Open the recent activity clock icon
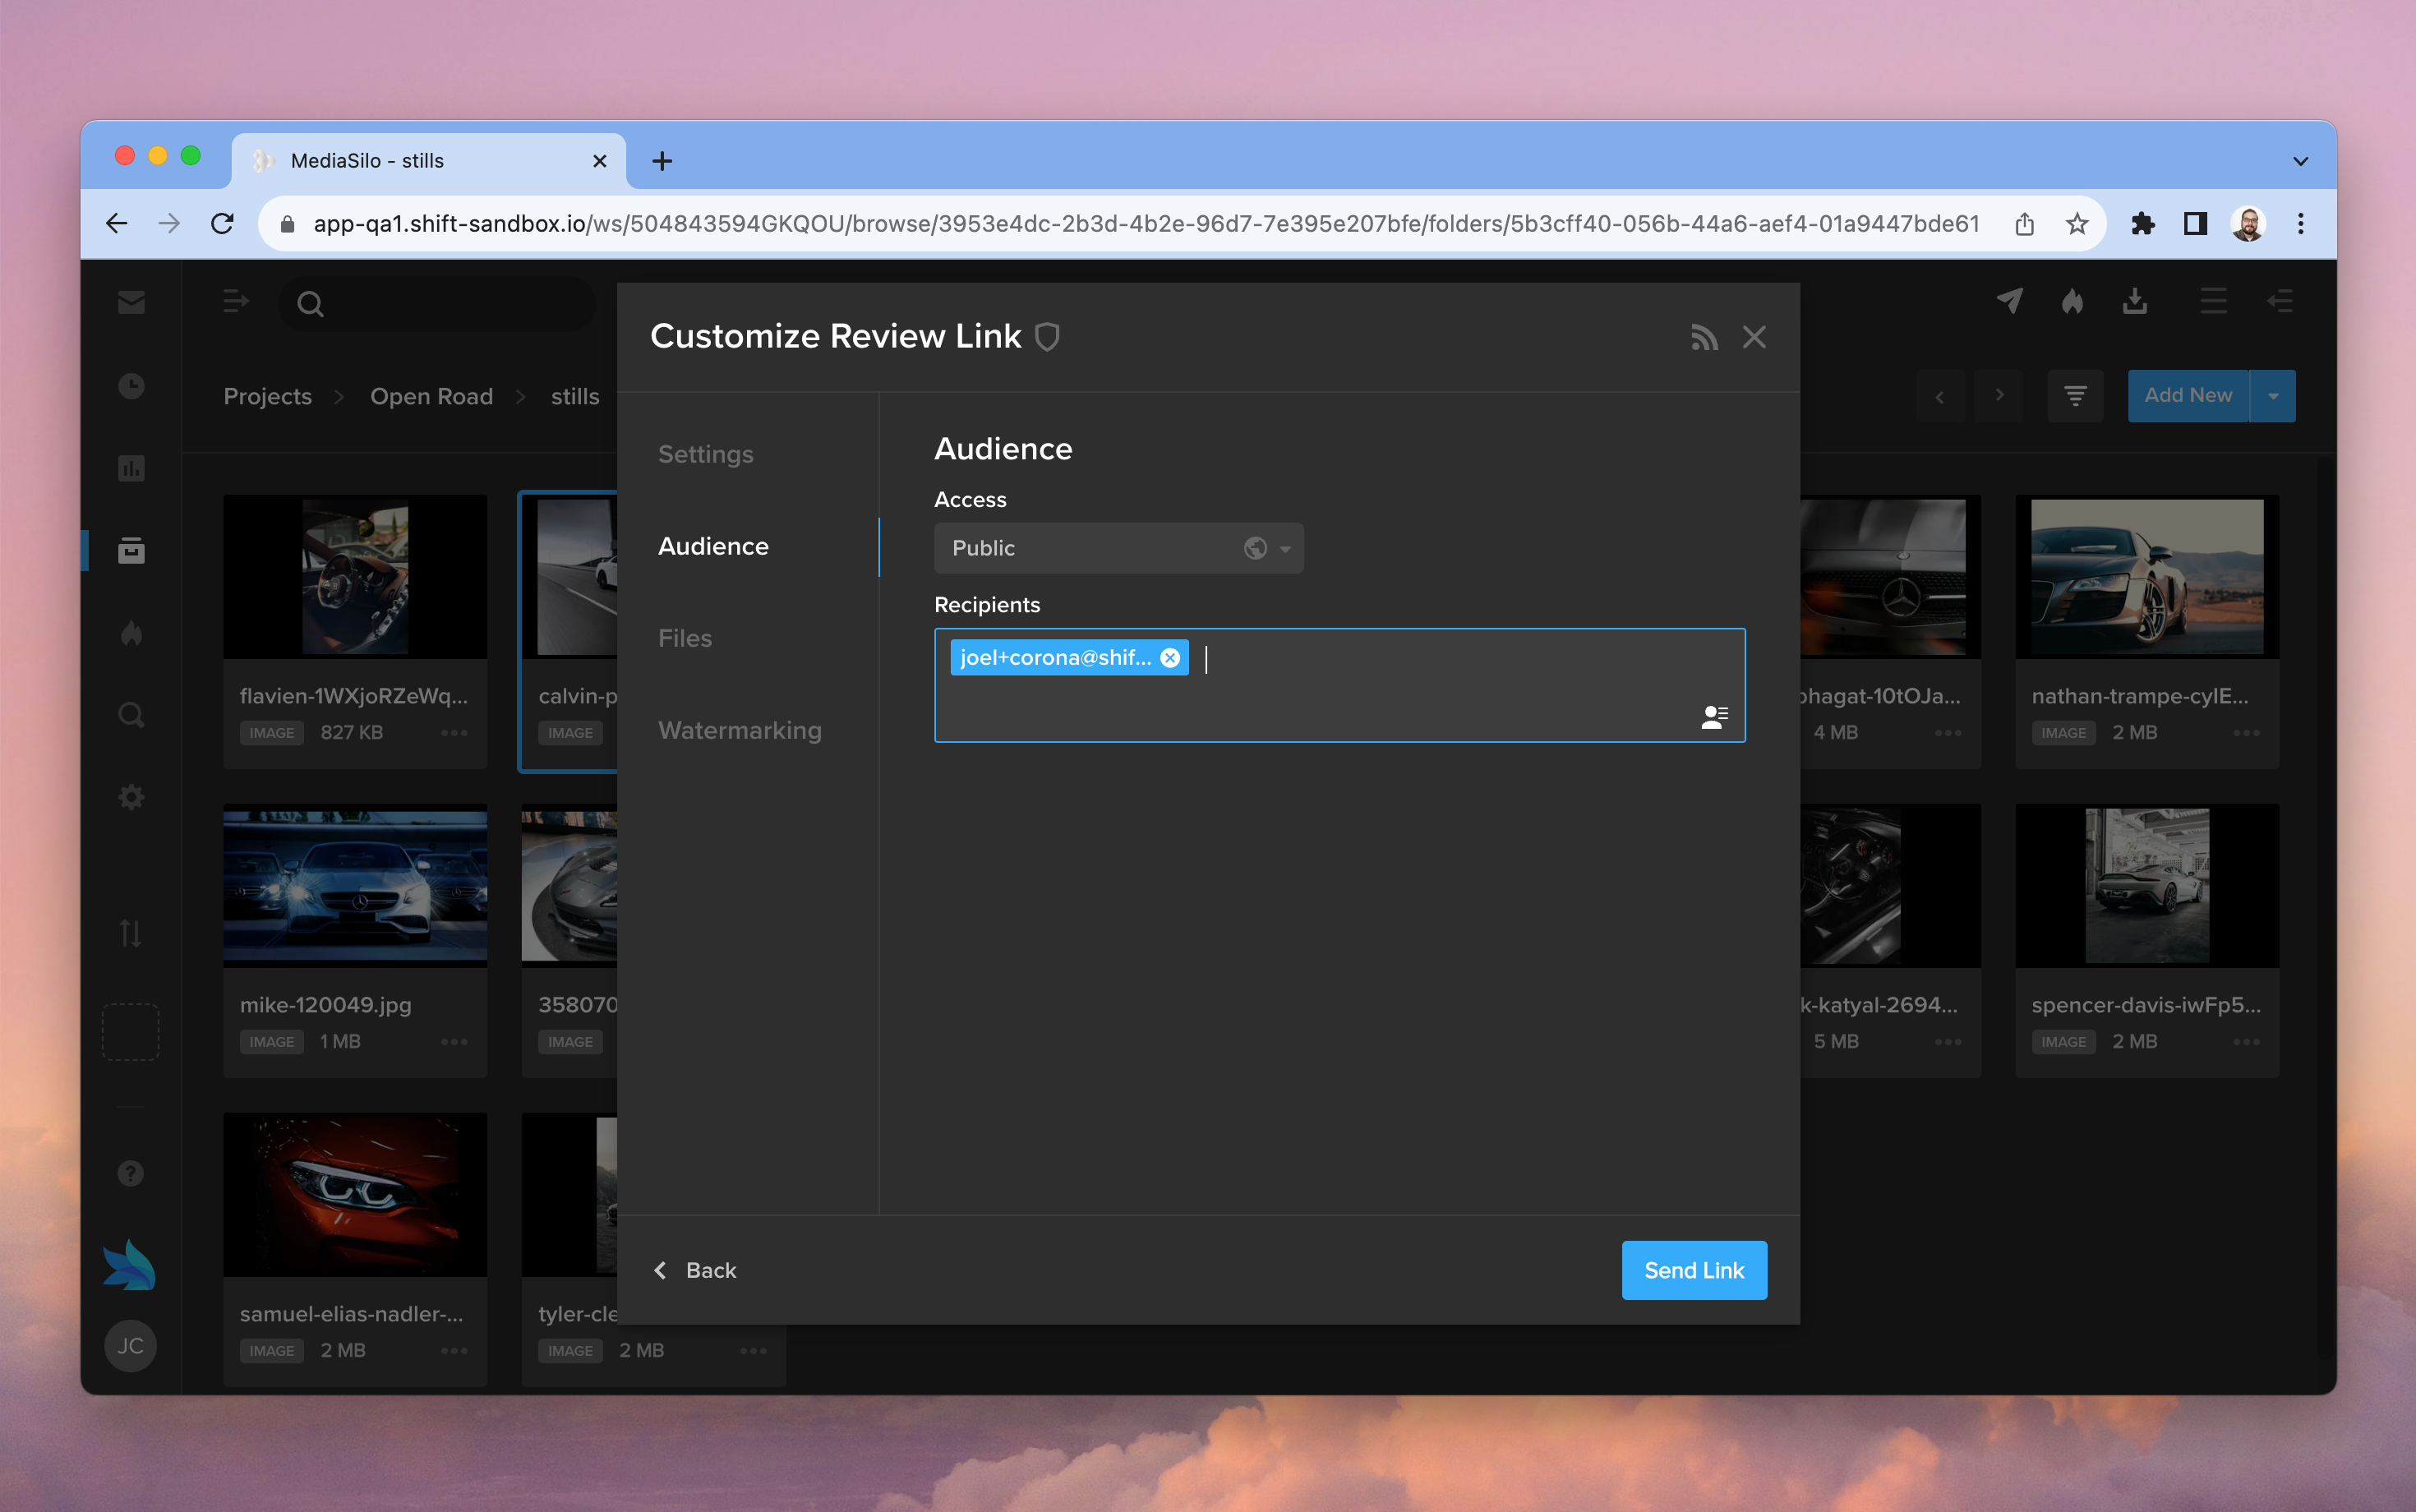 tap(131, 386)
